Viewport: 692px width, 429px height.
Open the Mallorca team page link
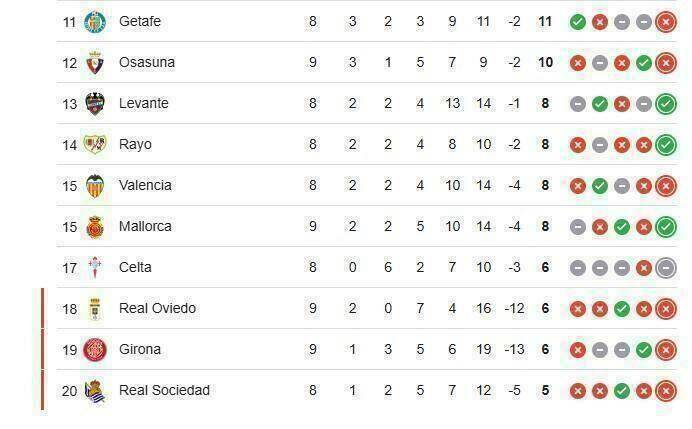tap(145, 226)
